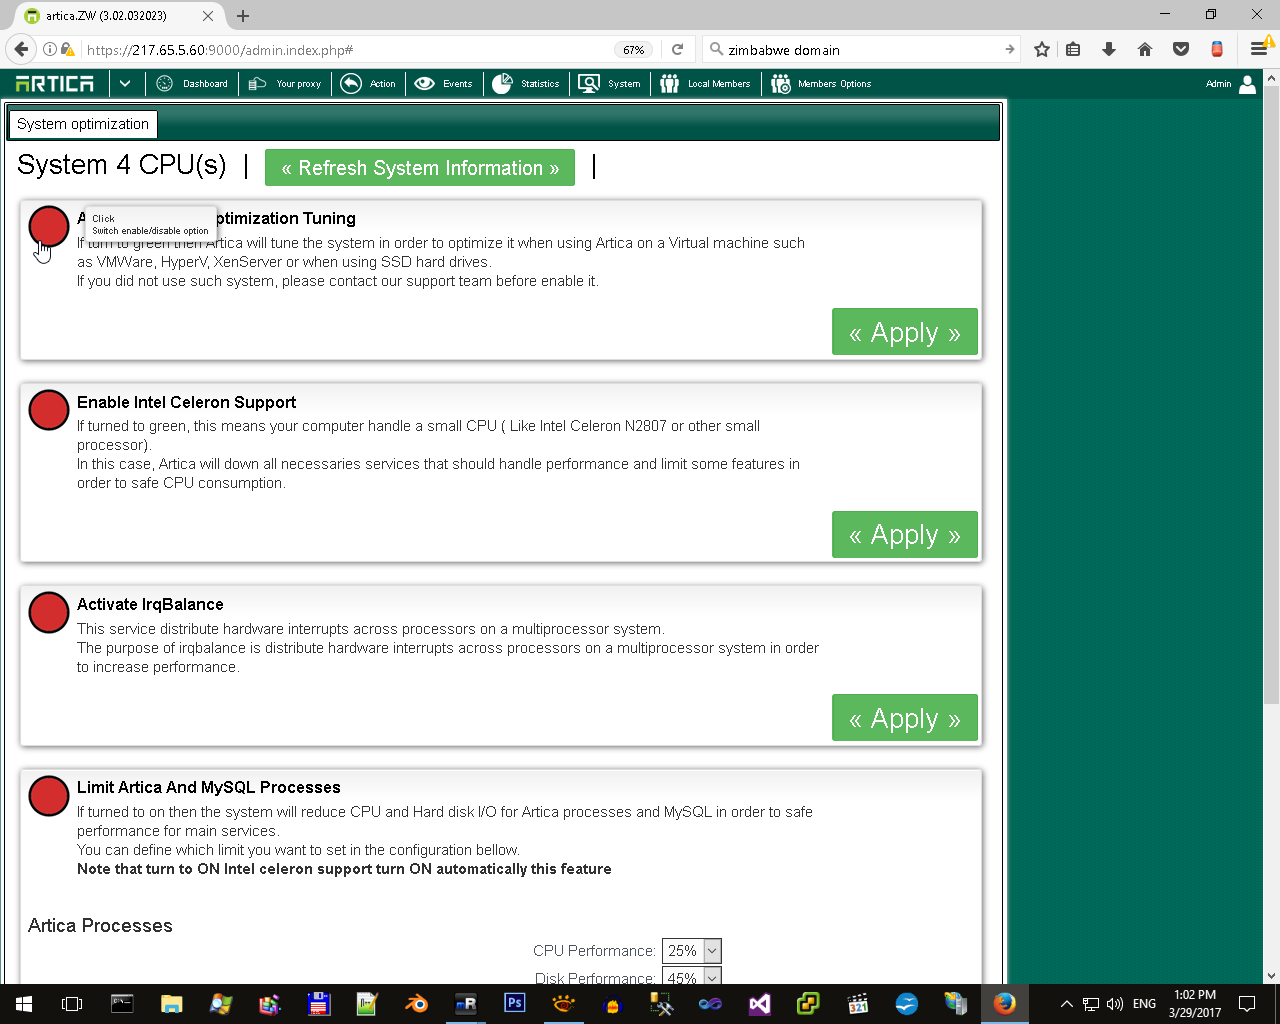Click the Pocket icon in Firefox toolbar

1181,49
